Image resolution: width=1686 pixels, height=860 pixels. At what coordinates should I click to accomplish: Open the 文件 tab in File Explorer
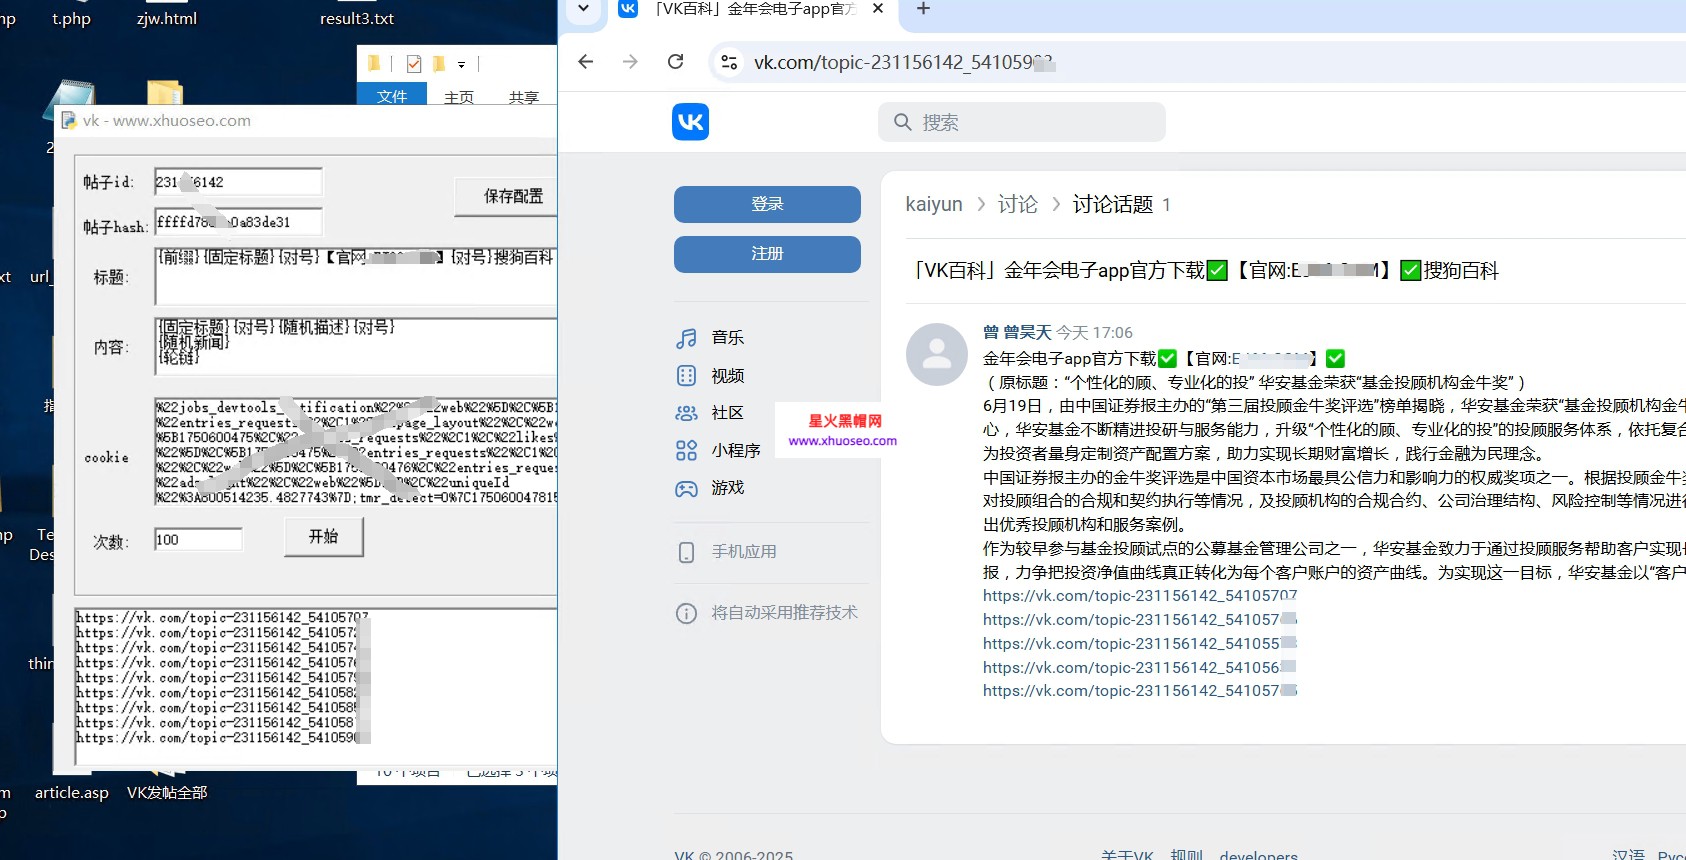[x=392, y=95]
